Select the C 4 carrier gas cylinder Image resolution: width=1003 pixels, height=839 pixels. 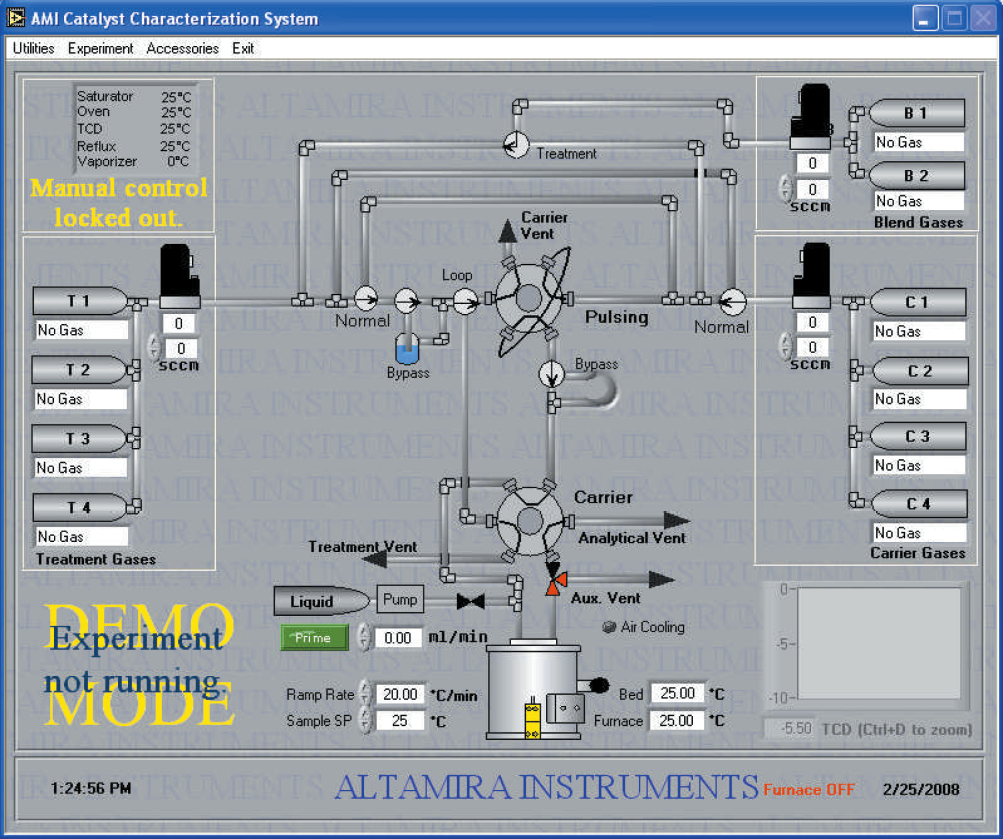(x=919, y=504)
